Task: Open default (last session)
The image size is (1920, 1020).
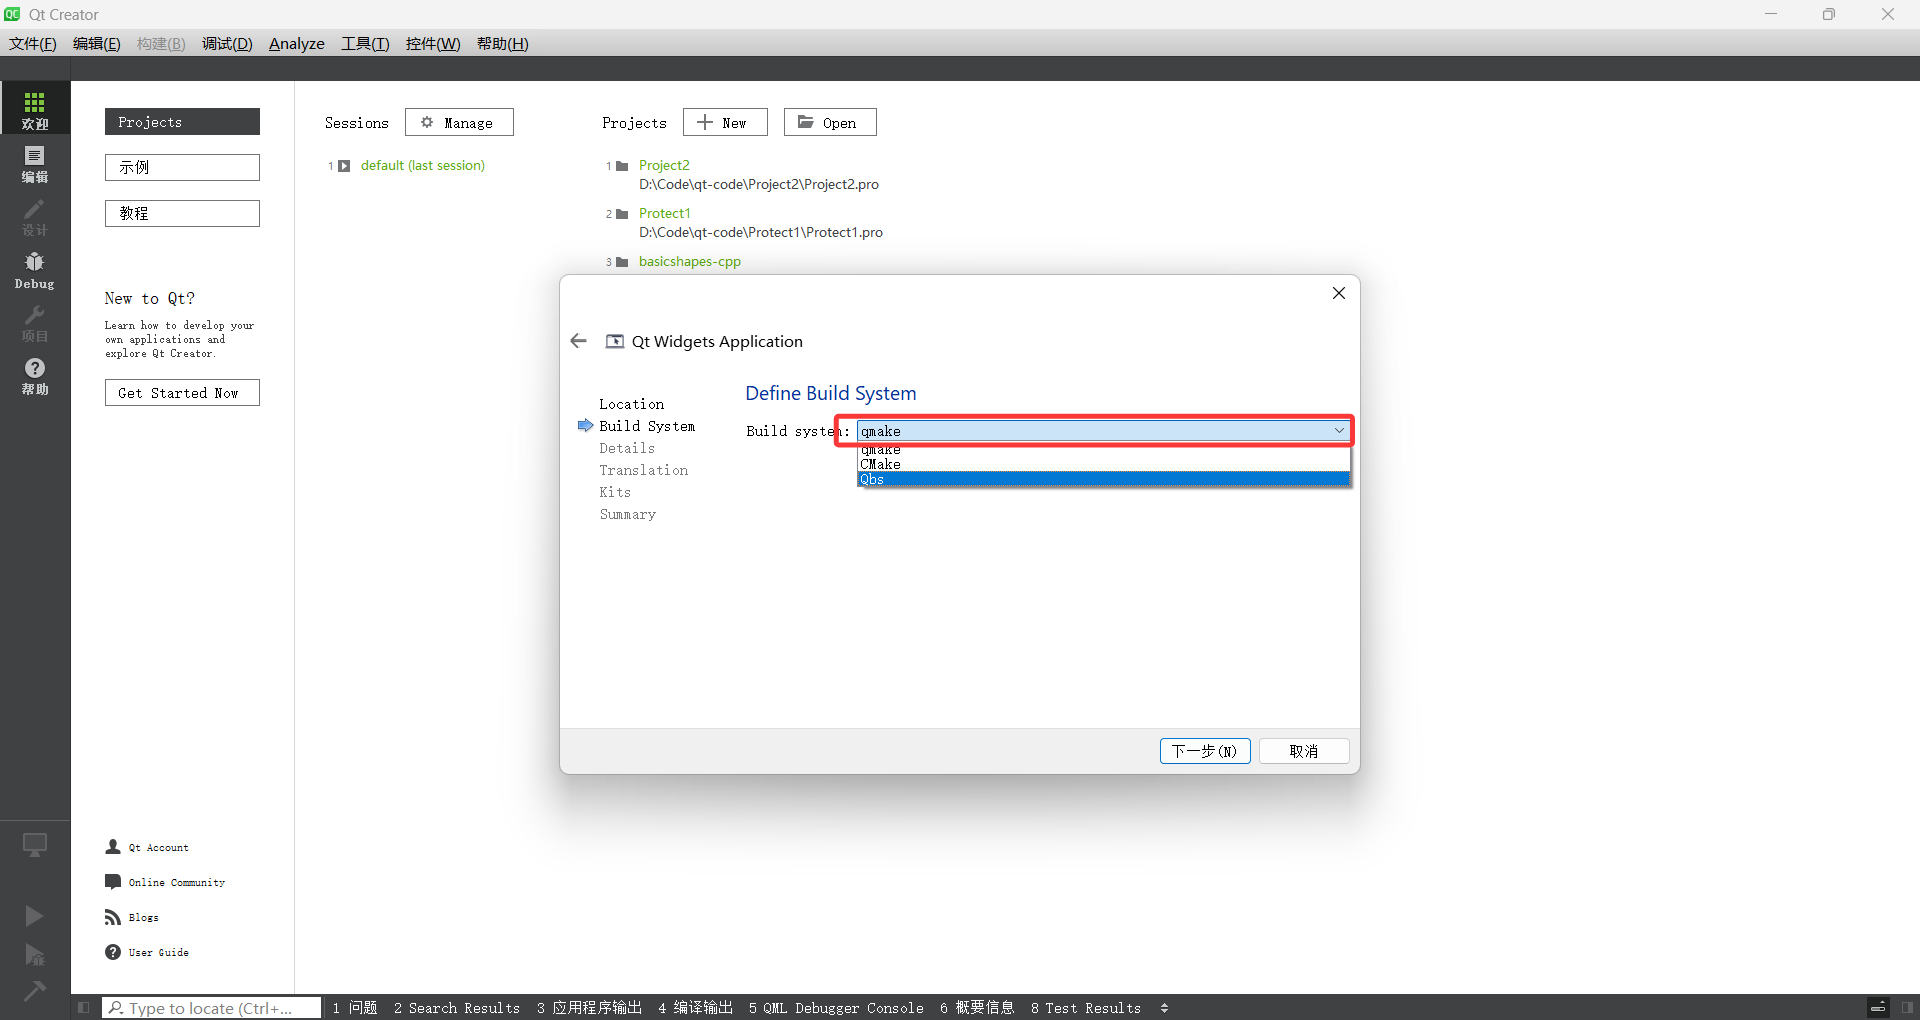Action: pyautogui.click(x=422, y=165)
